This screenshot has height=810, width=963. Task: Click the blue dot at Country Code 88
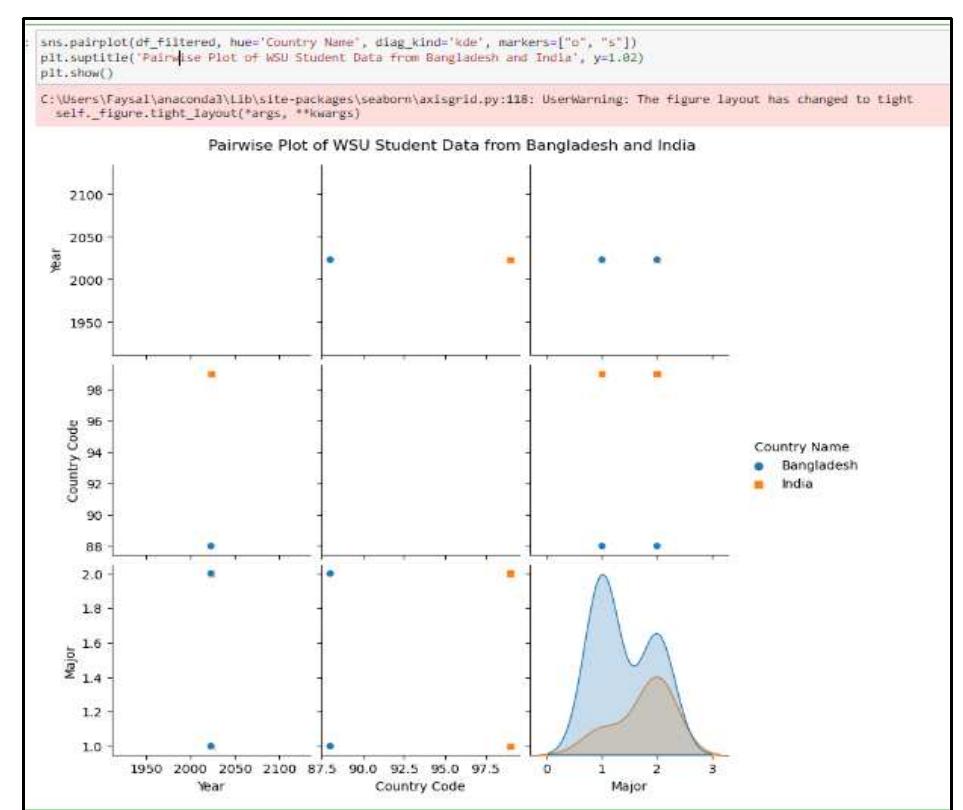pos(212,545)
